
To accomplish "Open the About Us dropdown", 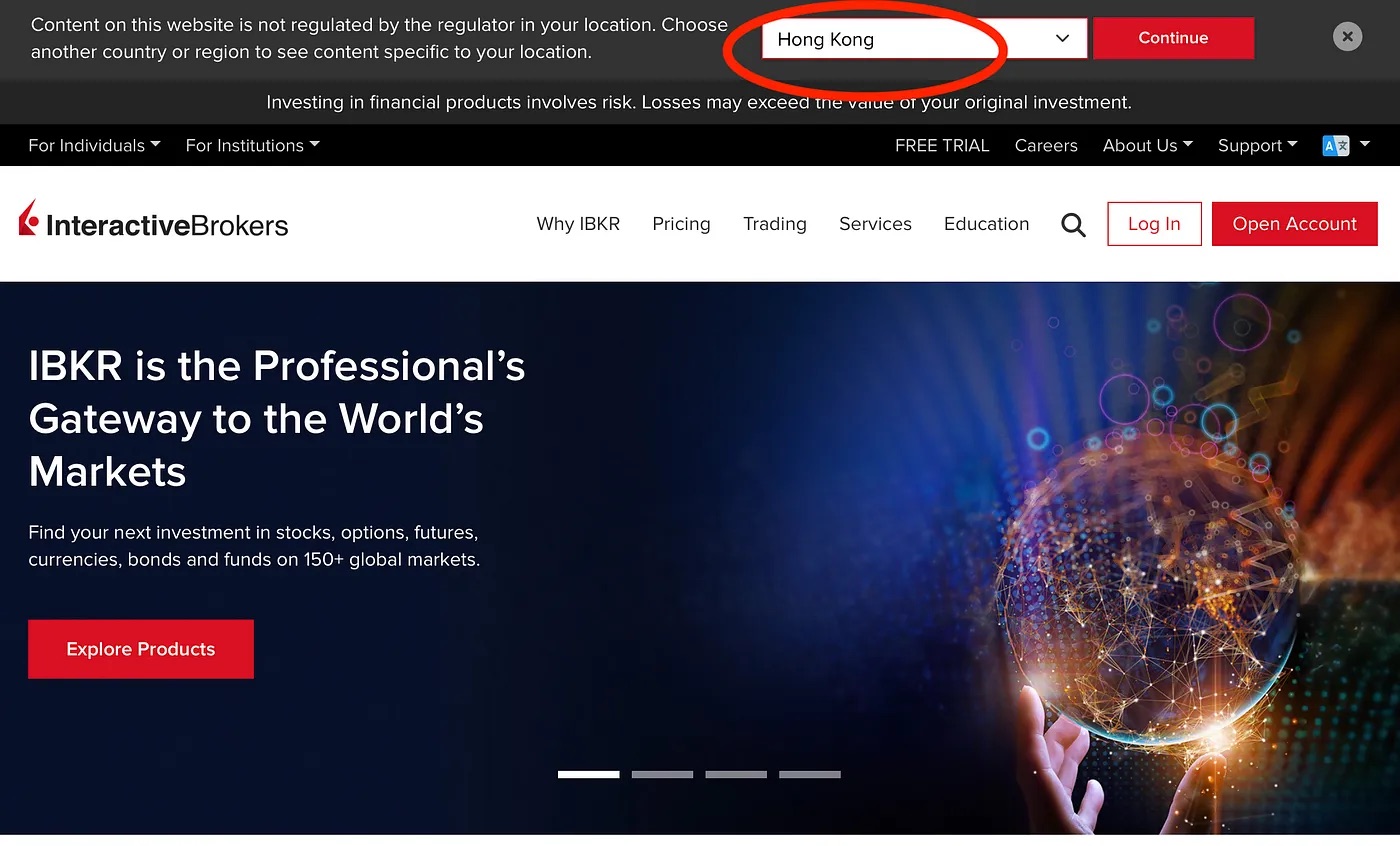I will pos(1147,145).
